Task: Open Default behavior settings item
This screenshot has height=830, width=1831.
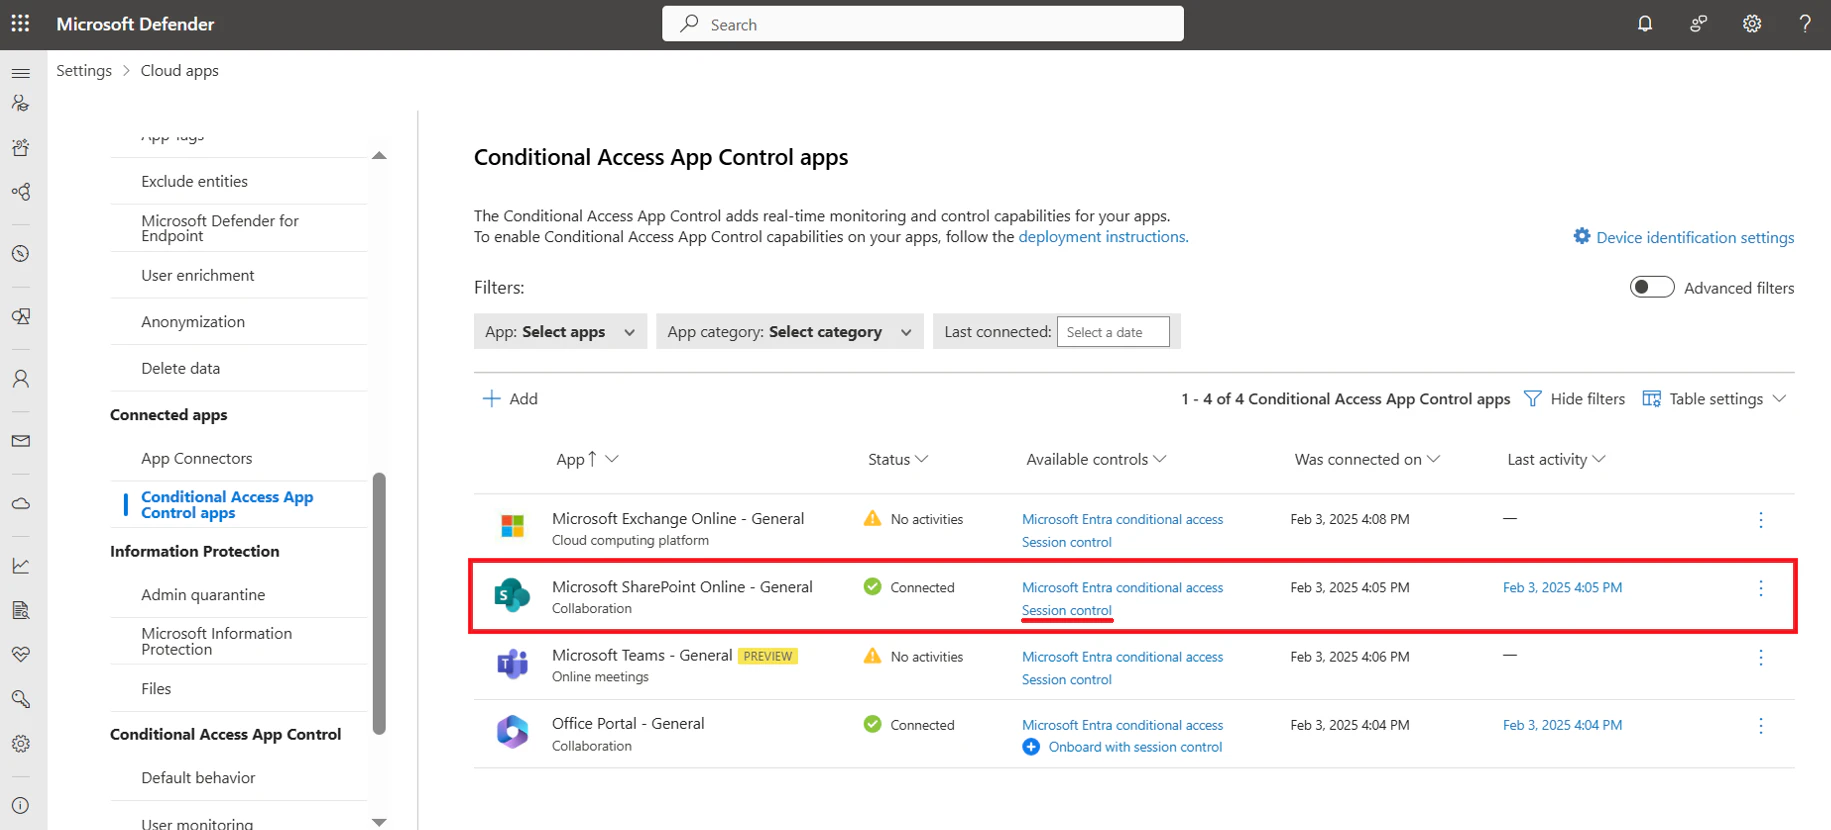Action: pyautogui.click(x=198, y=777)
